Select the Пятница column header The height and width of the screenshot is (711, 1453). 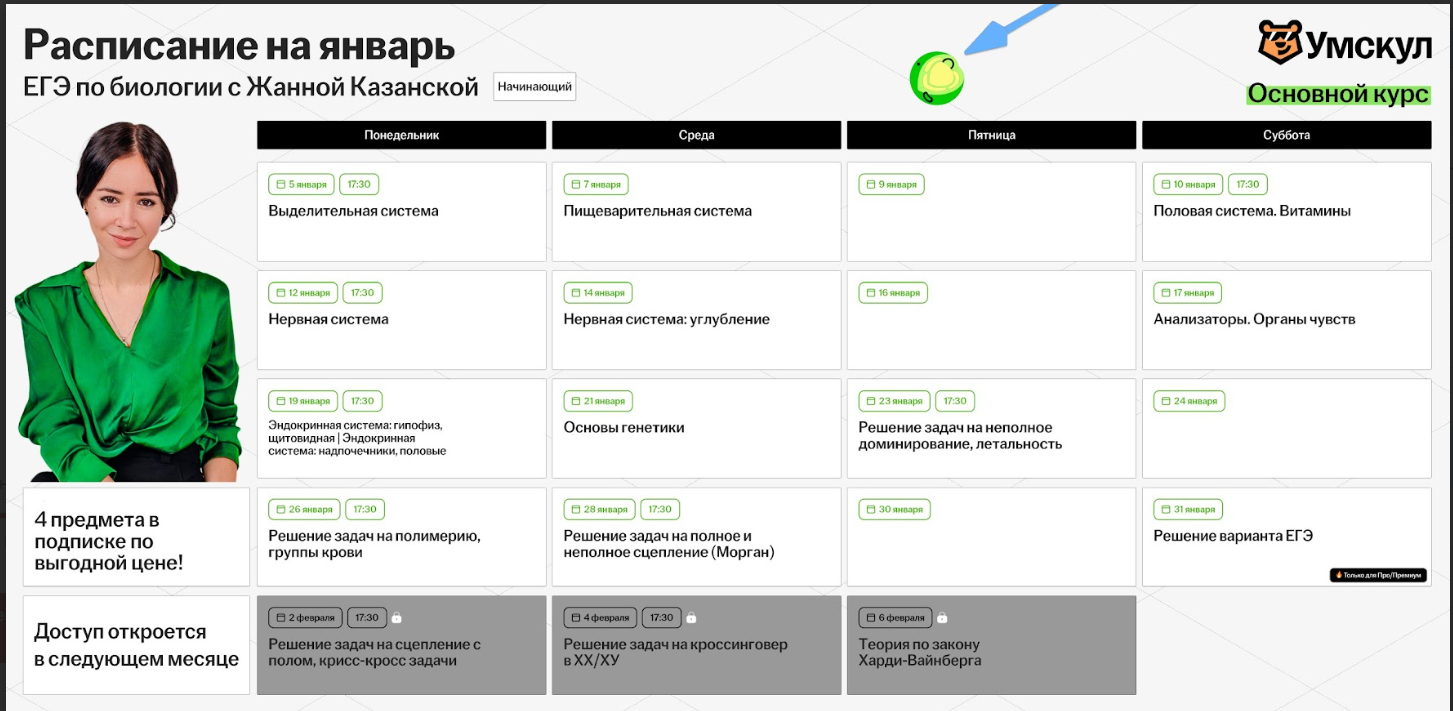click(991, 135)
